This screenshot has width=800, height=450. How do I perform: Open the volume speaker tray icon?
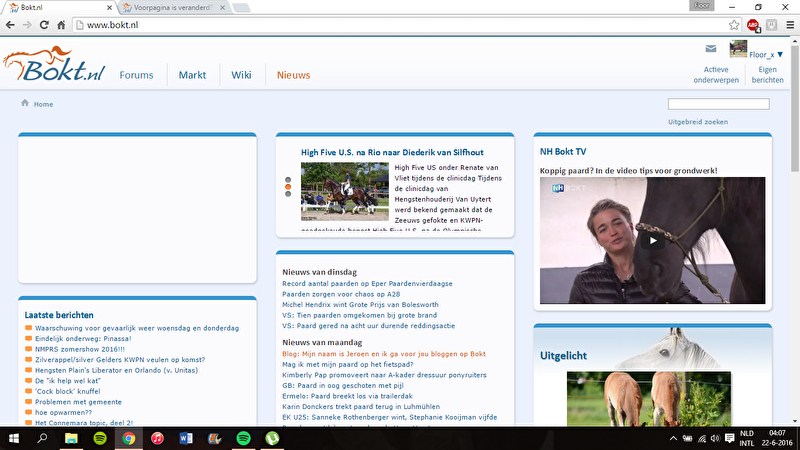pyautogui.click(x=715, y=438)
